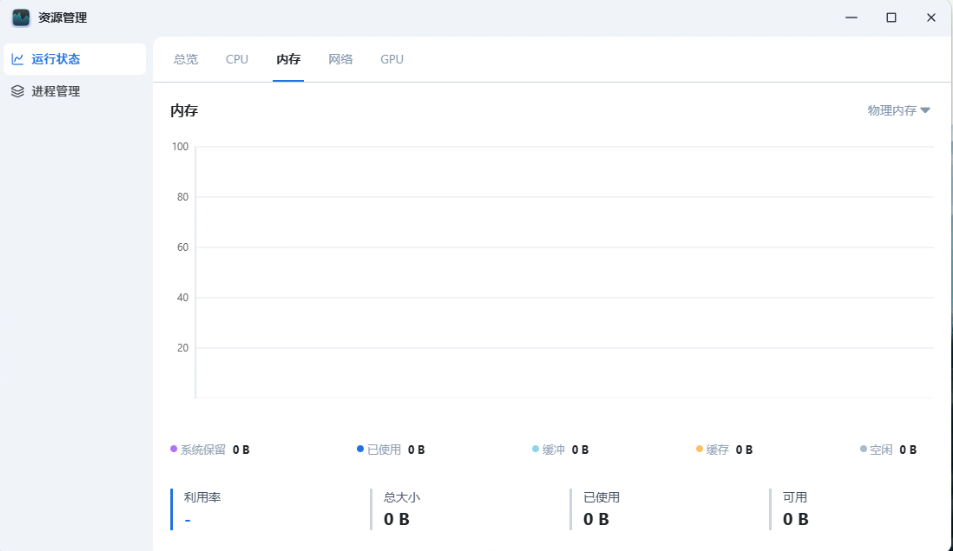
Task: Click the 总大小 stat card
Action: (460, 508)
